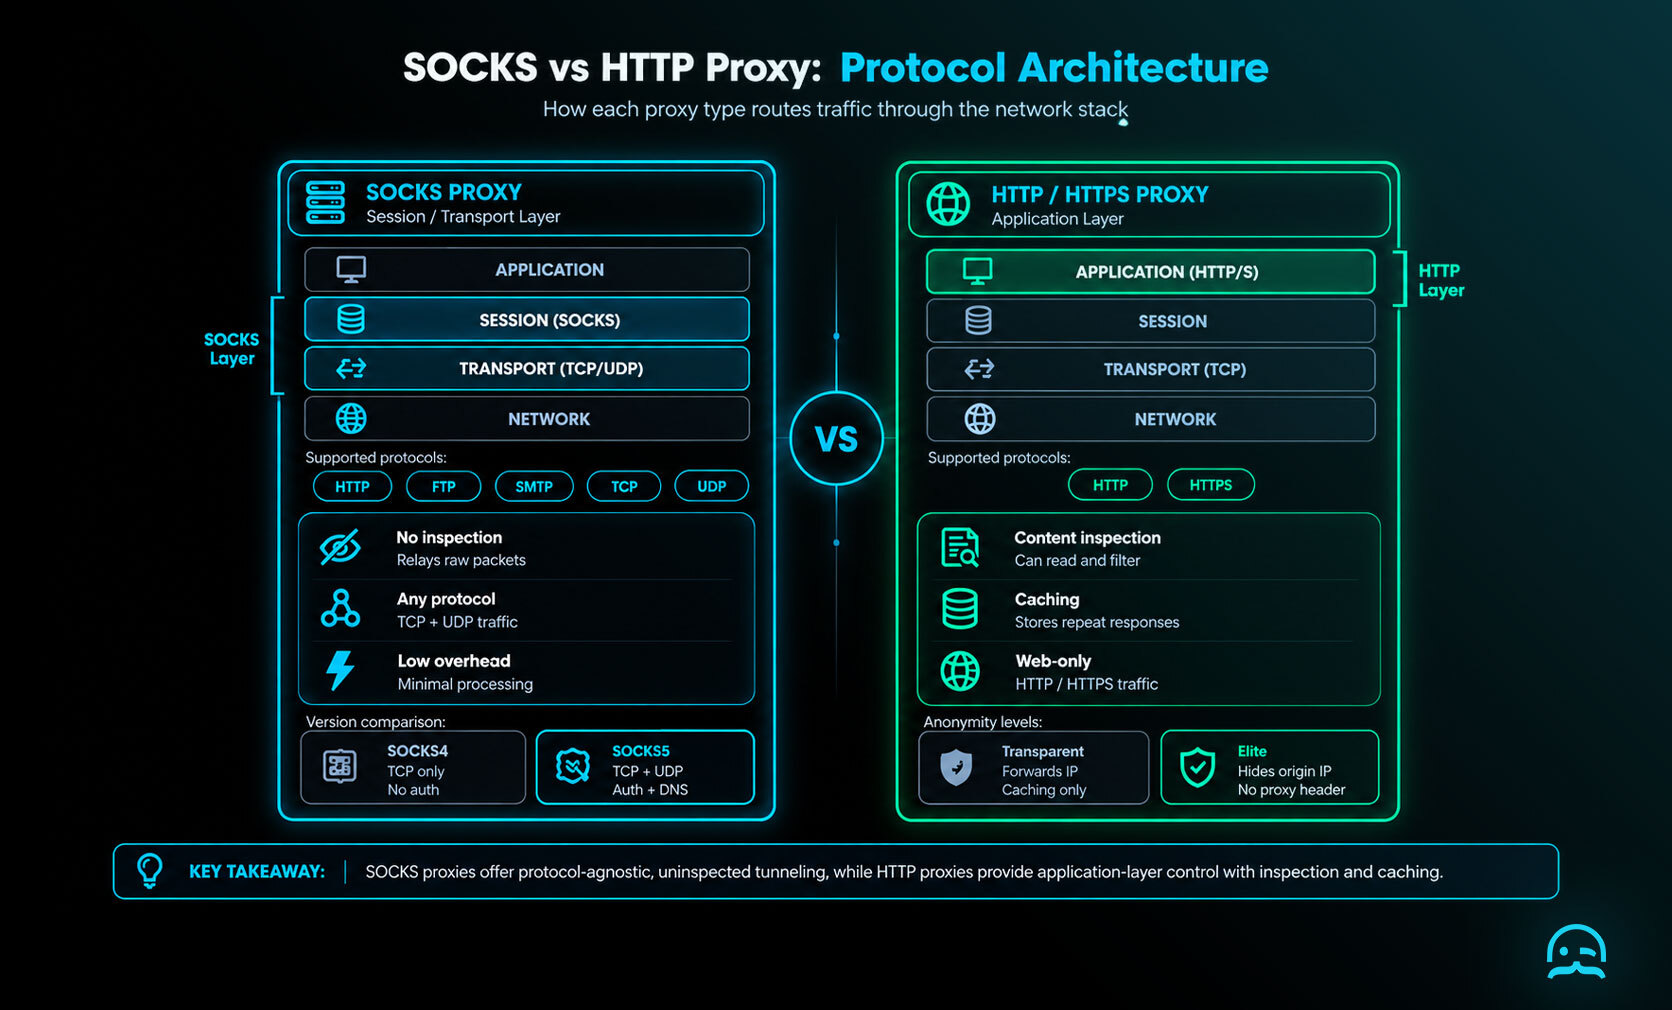
Task: Click the SOCKS5 version icon
Action: (x=573, y=767)
